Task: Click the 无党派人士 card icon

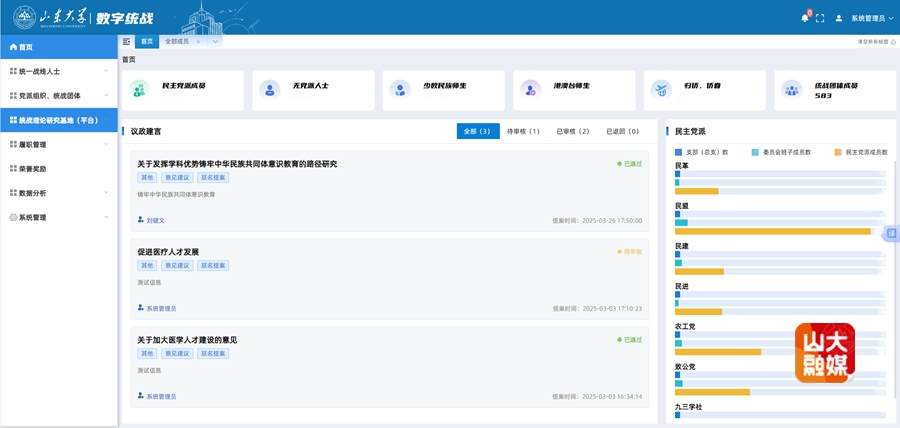Action: tap(269, 89)
